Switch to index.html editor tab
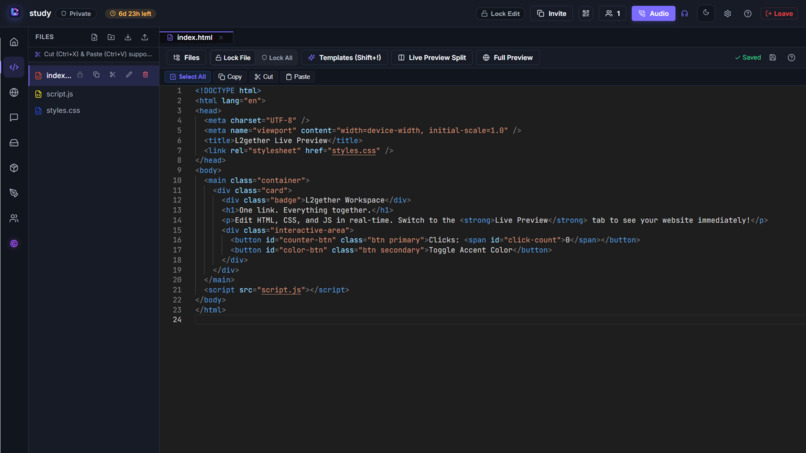Viewport: 806px width, 453px height. (x=194, y=38)
